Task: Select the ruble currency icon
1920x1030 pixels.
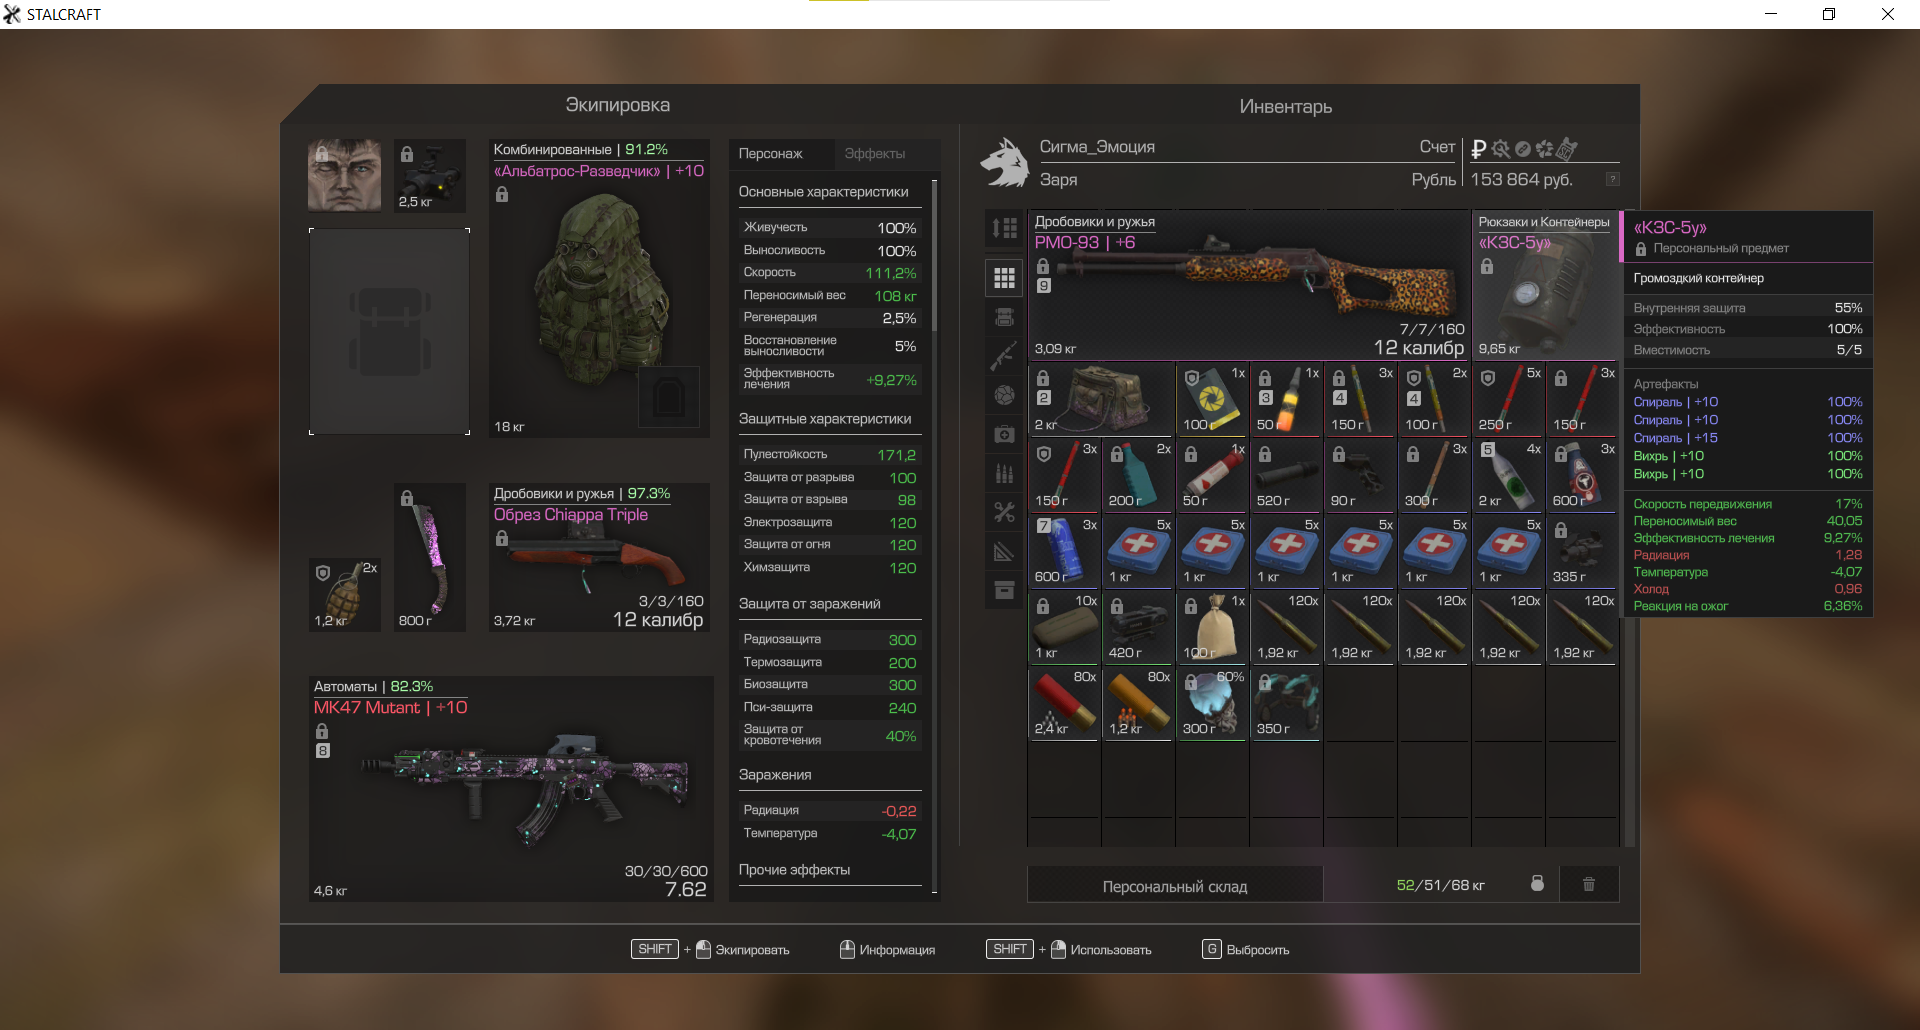Action: tap(1478, 149)
